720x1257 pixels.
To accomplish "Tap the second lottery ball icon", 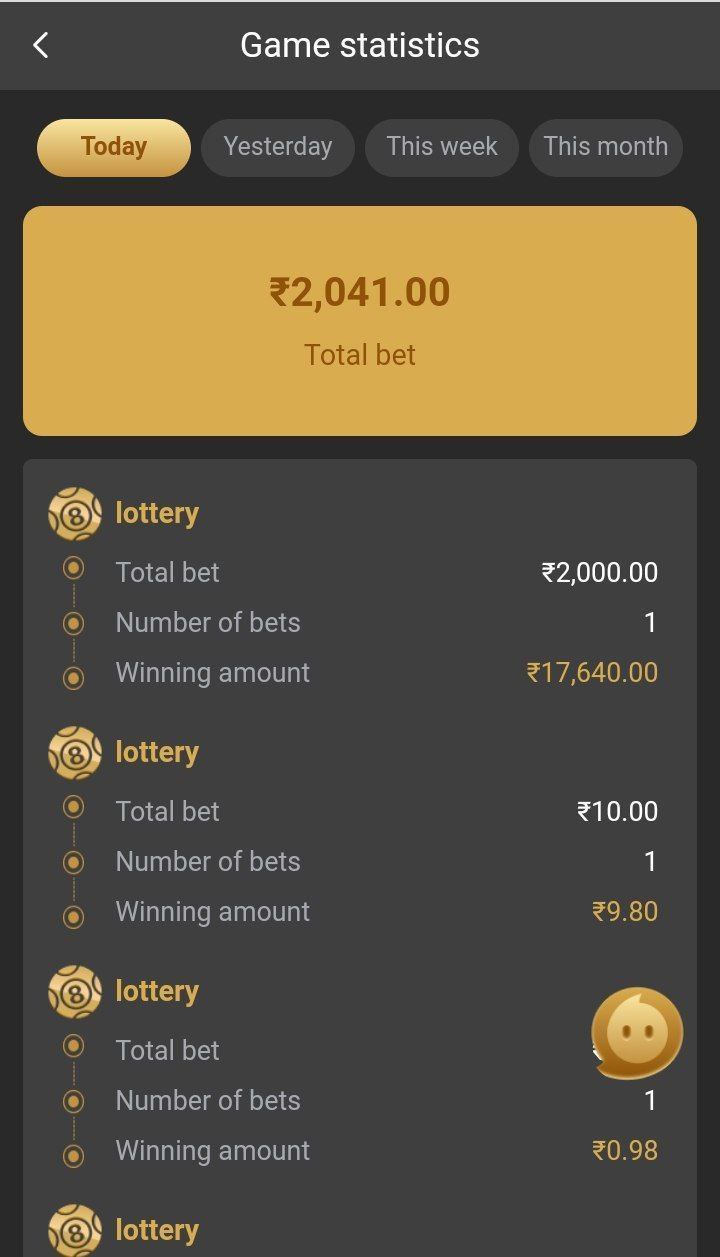I will click(x=75, y=753).
